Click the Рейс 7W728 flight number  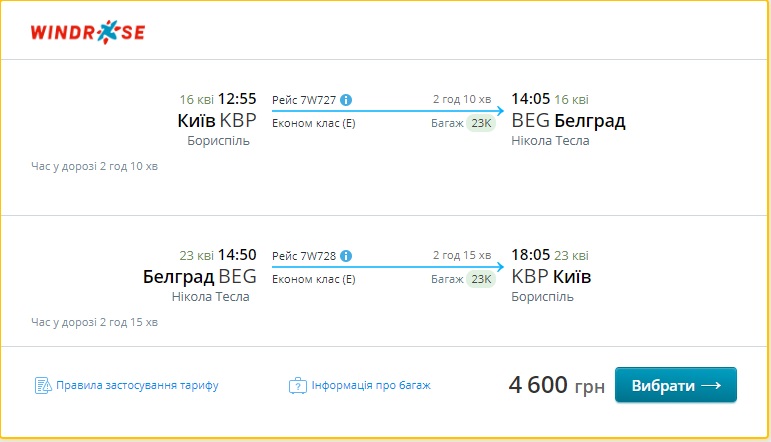point(304,254)
